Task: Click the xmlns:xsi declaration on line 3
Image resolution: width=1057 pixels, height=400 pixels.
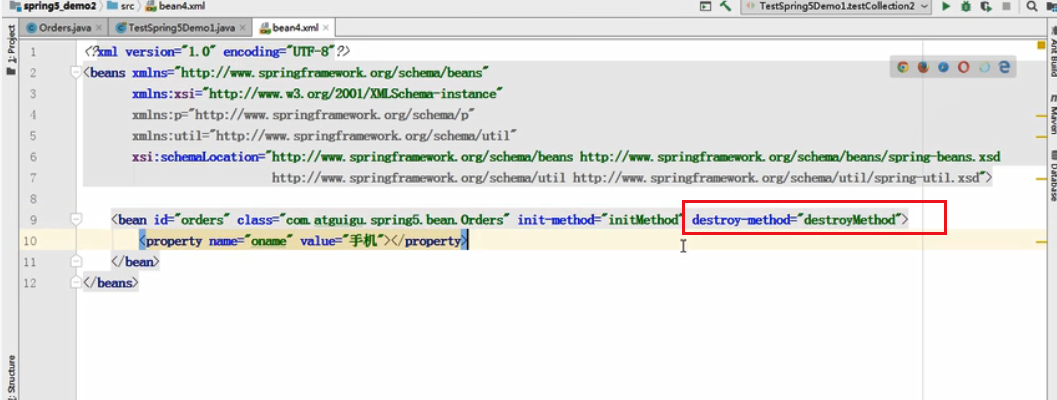Action: point(318,94)
